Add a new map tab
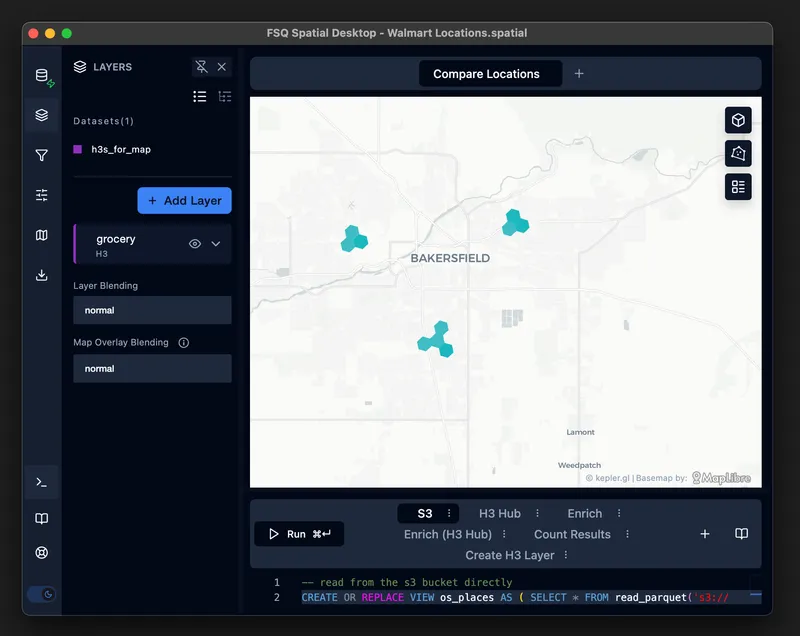 (579, 74)
